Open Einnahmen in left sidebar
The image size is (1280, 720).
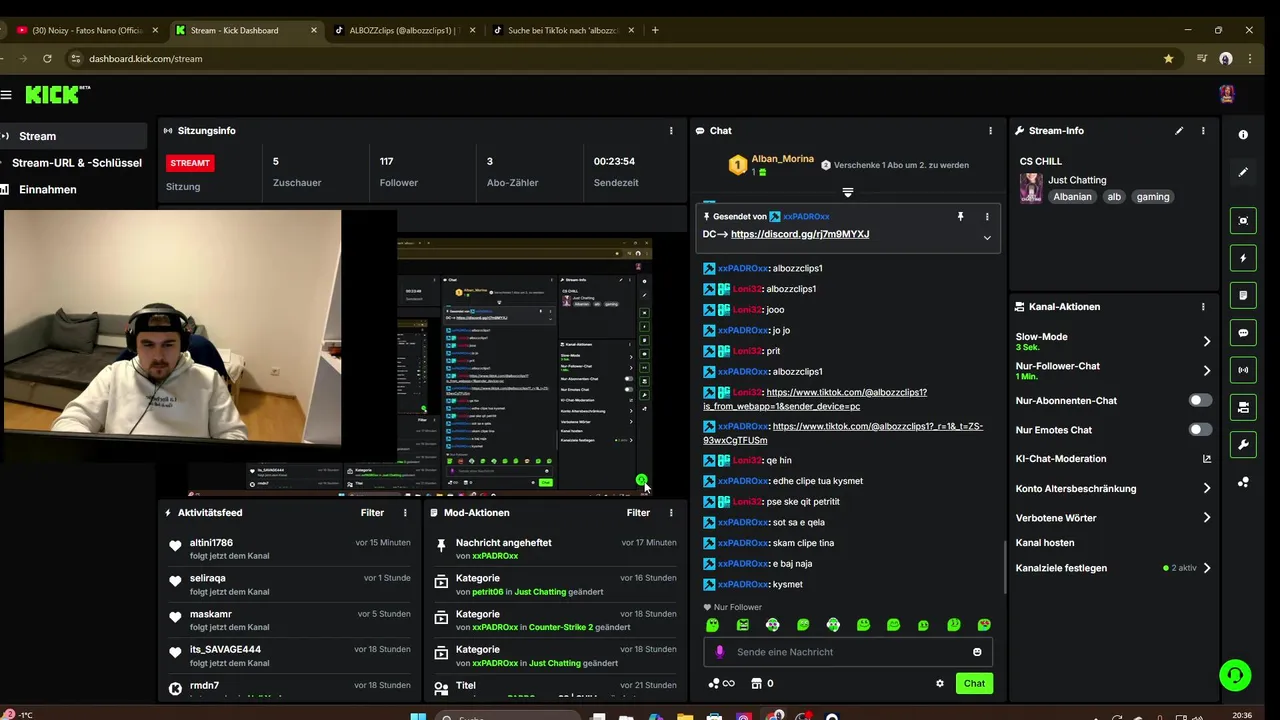pyautogui.click(x=74, y=190)
